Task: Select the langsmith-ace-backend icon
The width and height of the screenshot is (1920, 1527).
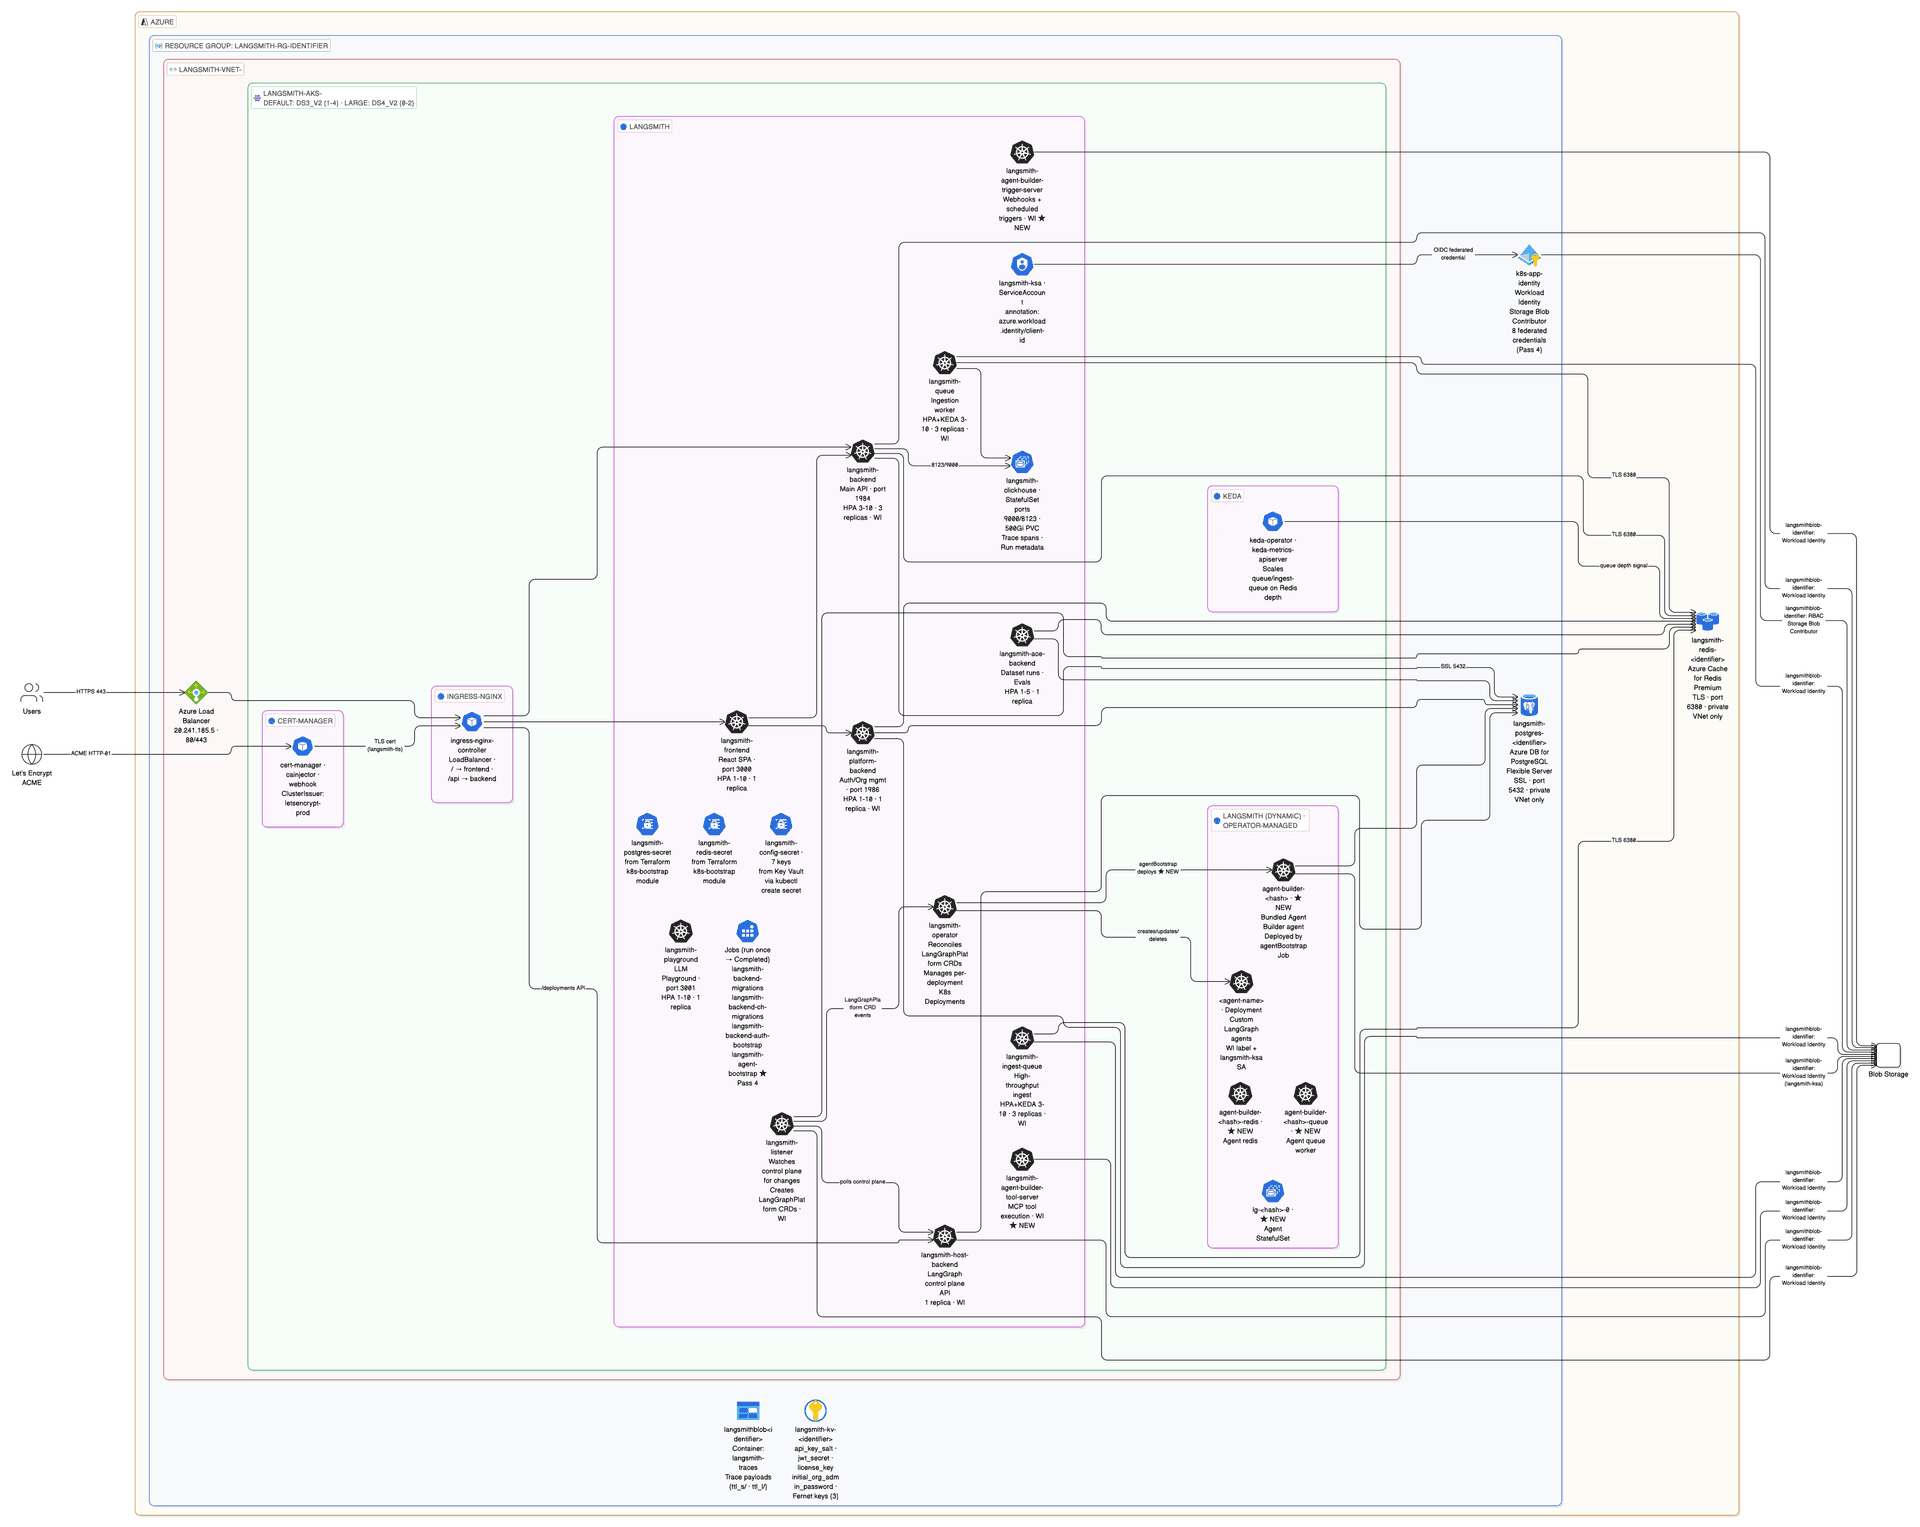Action: click(x=1022, y=635)
